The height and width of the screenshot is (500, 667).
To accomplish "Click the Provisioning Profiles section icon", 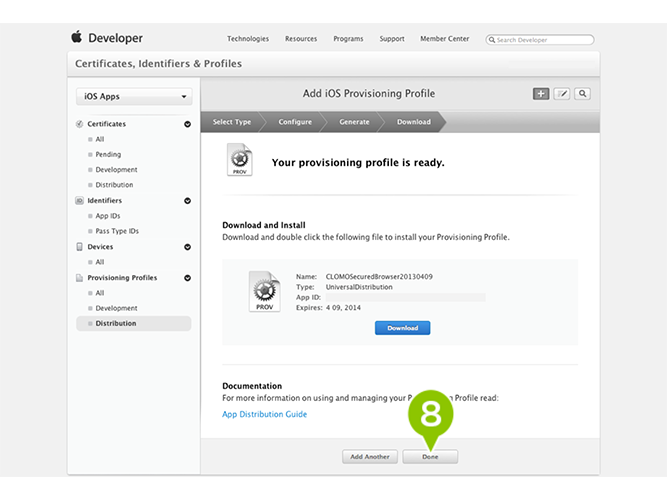I will click(79, 278).
